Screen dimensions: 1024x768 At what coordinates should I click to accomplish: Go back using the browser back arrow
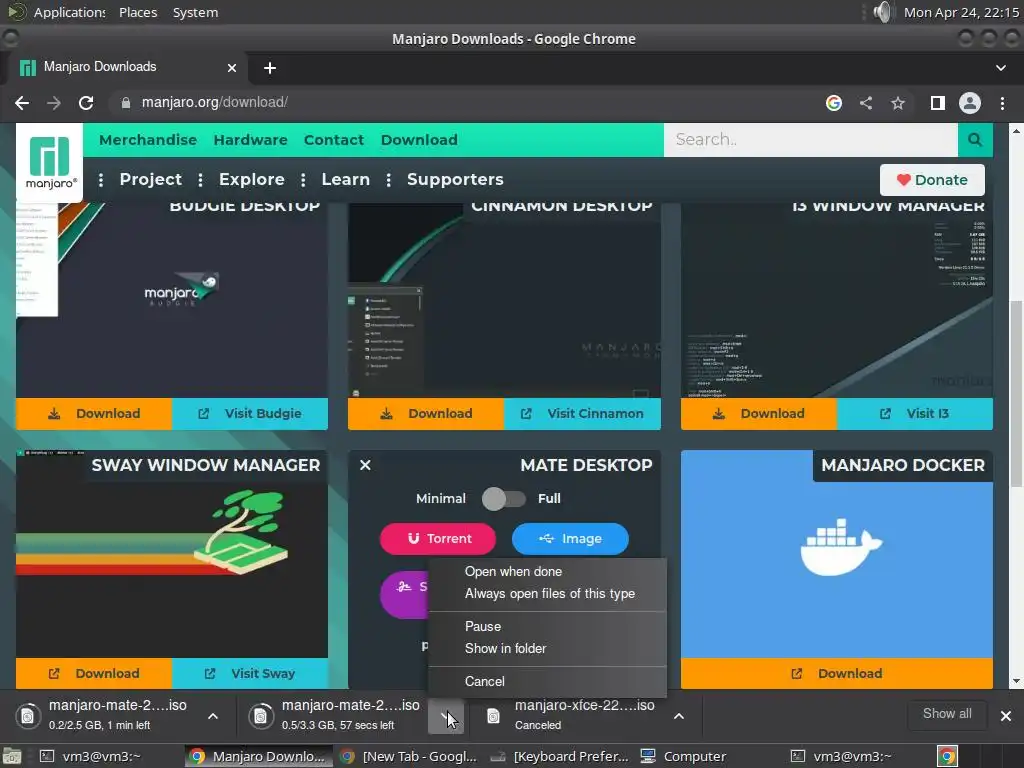[x=22, y=103]
